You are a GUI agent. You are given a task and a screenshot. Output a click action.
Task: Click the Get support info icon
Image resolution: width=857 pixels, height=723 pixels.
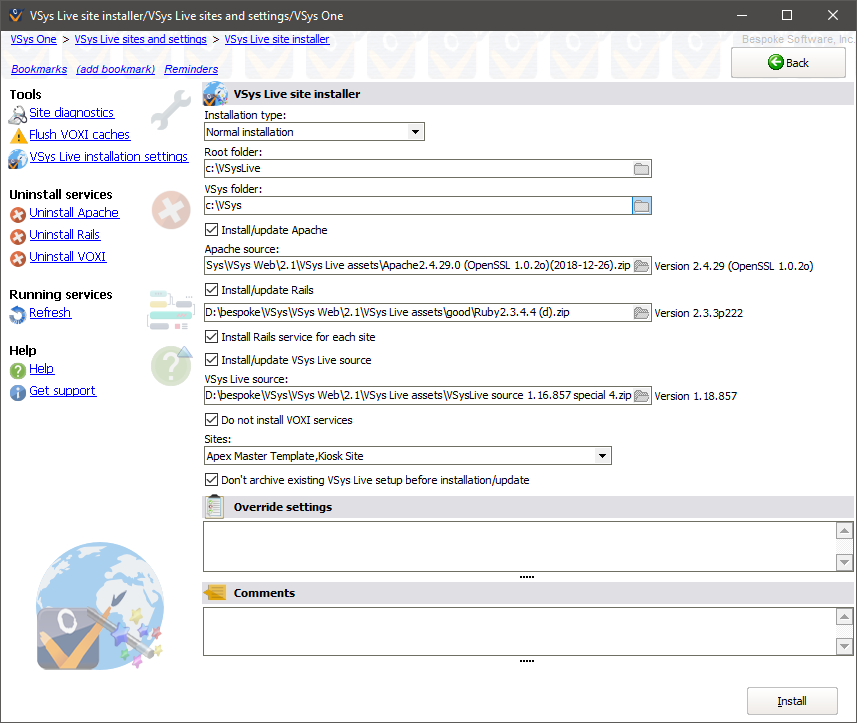click(18, 392)
